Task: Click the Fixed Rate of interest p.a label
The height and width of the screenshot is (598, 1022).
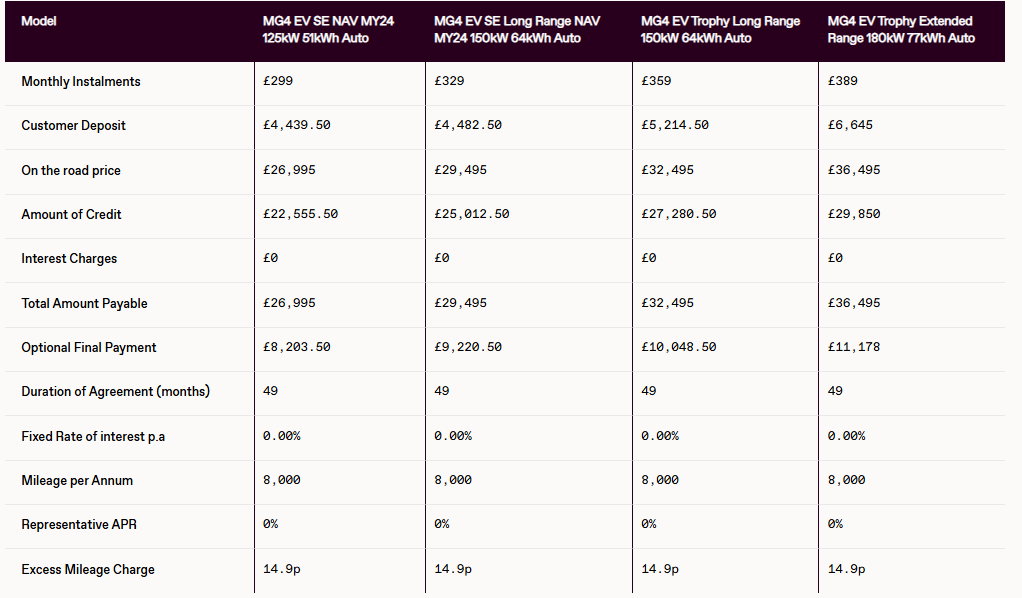Action: (x=93, y=436)
